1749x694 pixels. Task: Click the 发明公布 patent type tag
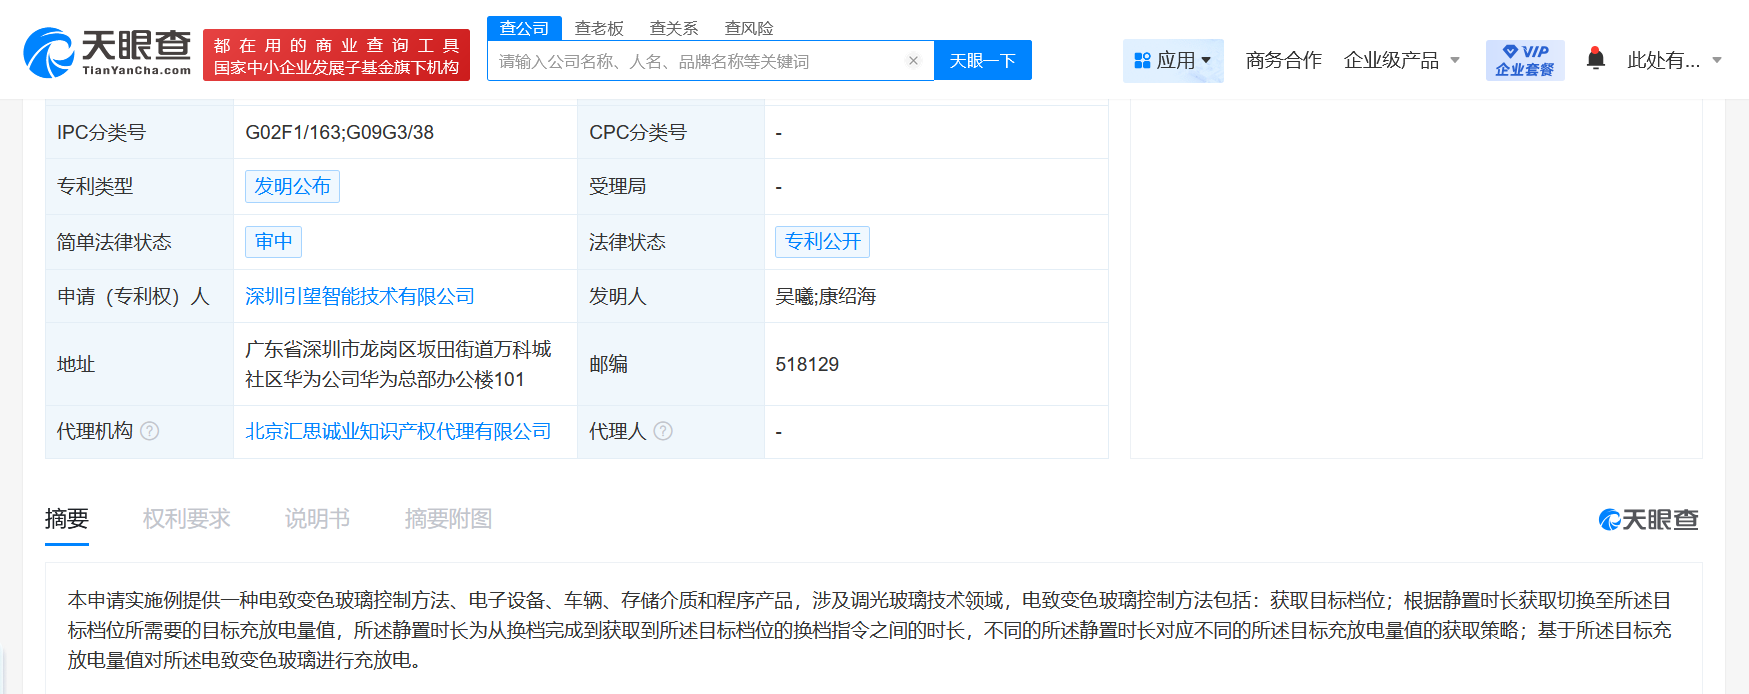point(292,186)
